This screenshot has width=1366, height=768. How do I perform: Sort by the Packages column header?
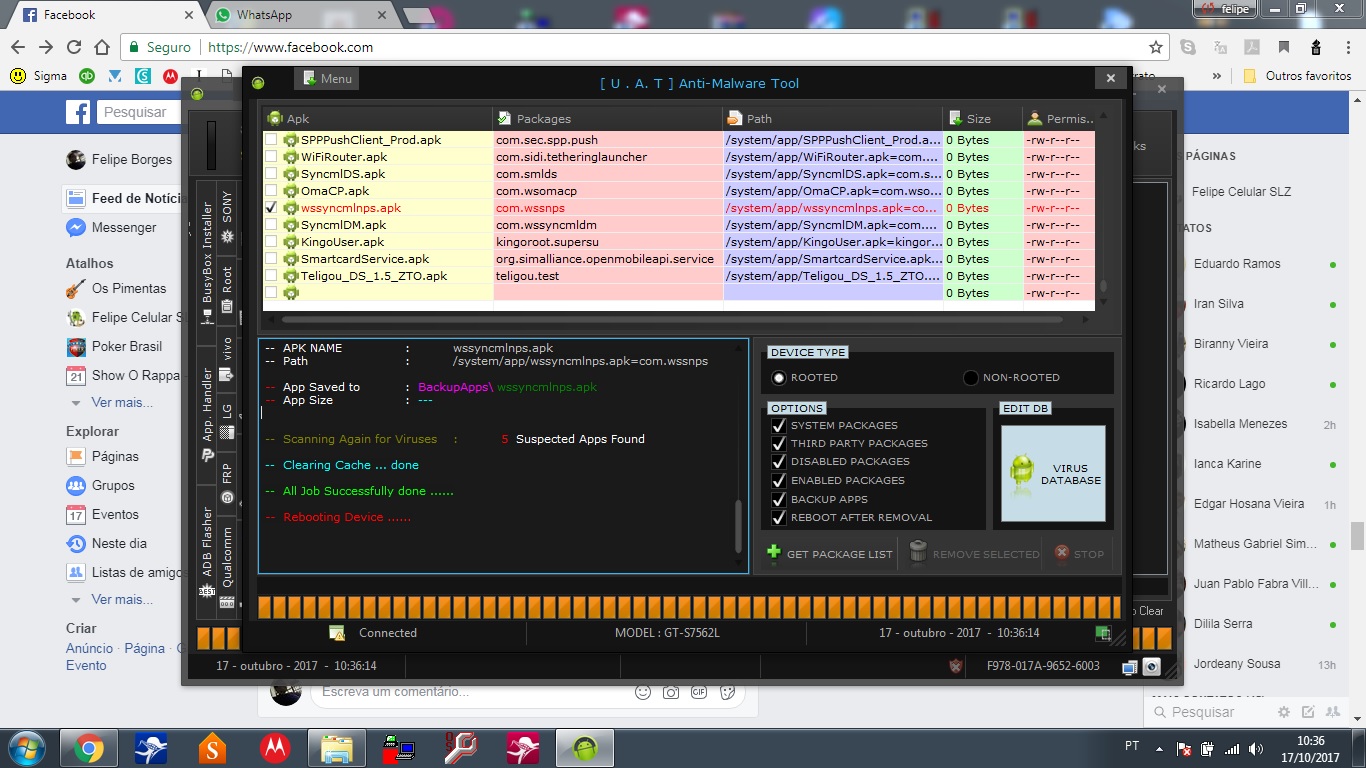(x=608, y=118)
